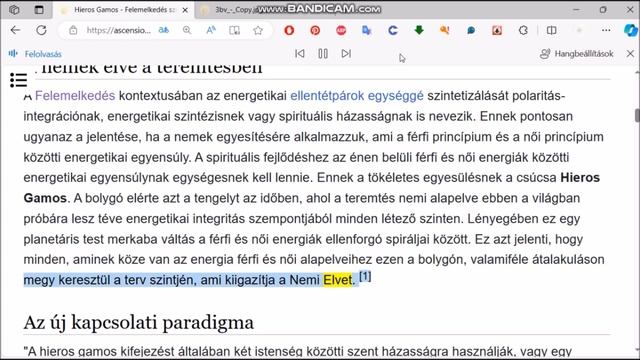
Task: View site information lock icon
Action: point(73,30)
